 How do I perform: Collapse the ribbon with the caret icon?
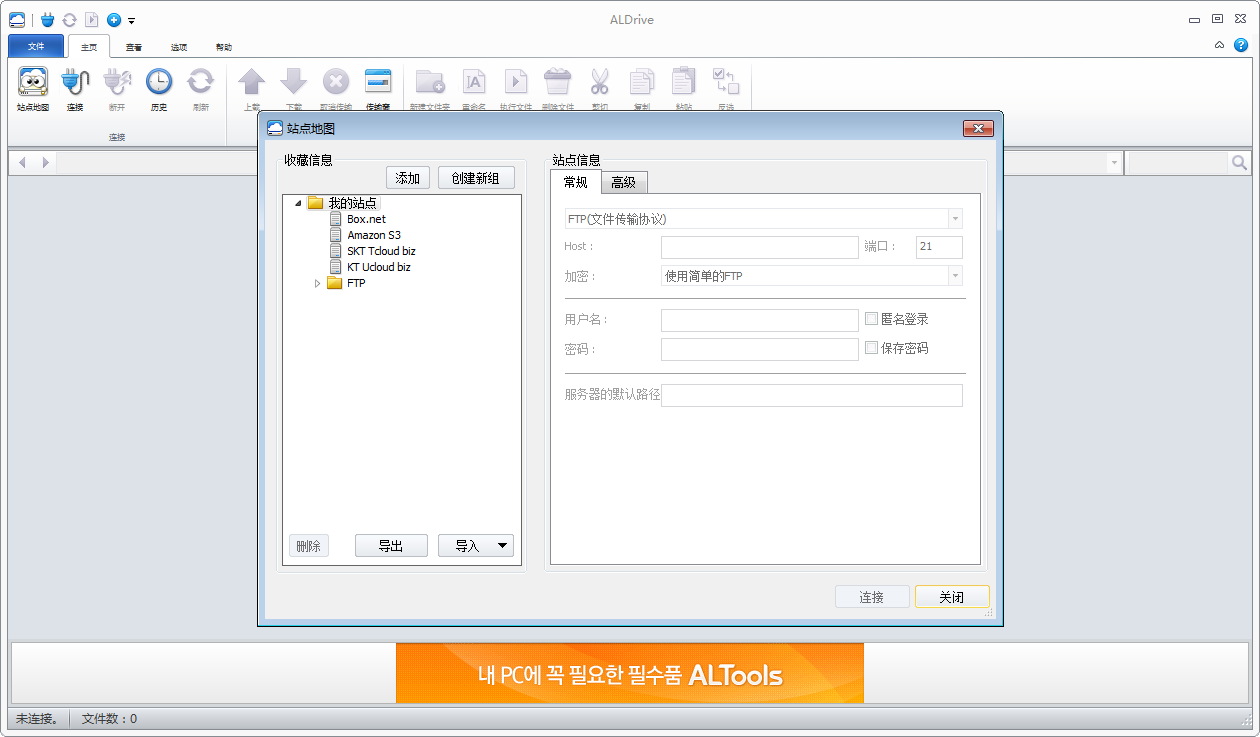(x=1219, y=45)
